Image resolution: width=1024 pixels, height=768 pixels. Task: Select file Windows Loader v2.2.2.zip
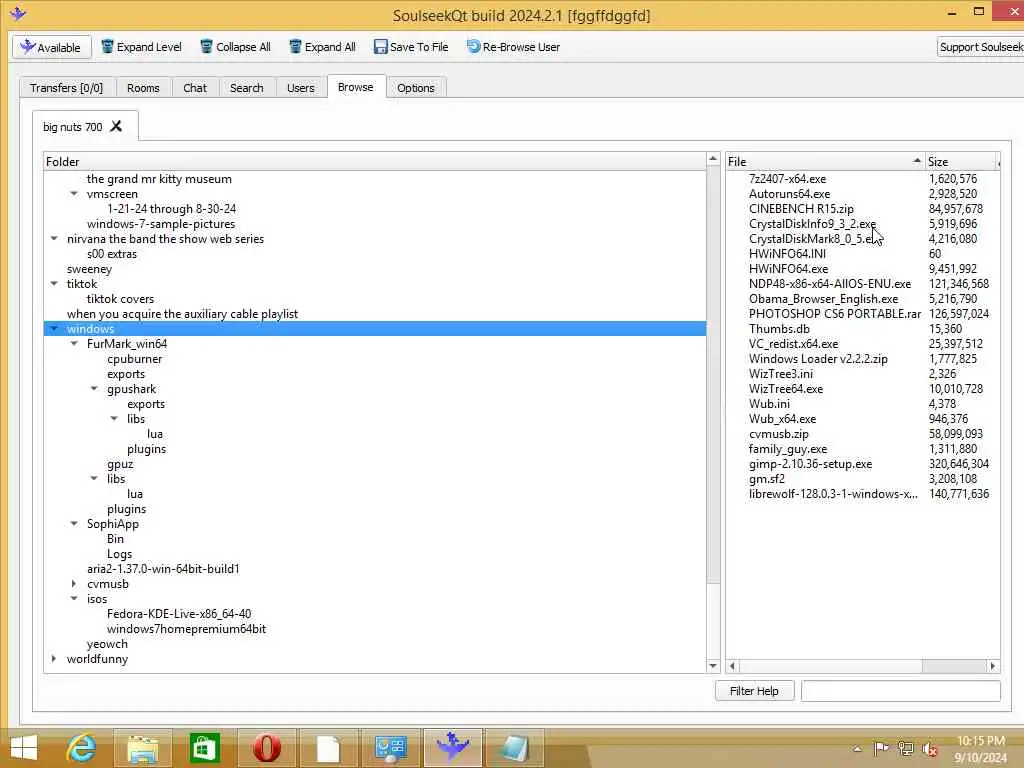pyautogui.click(x=818, y=359)
